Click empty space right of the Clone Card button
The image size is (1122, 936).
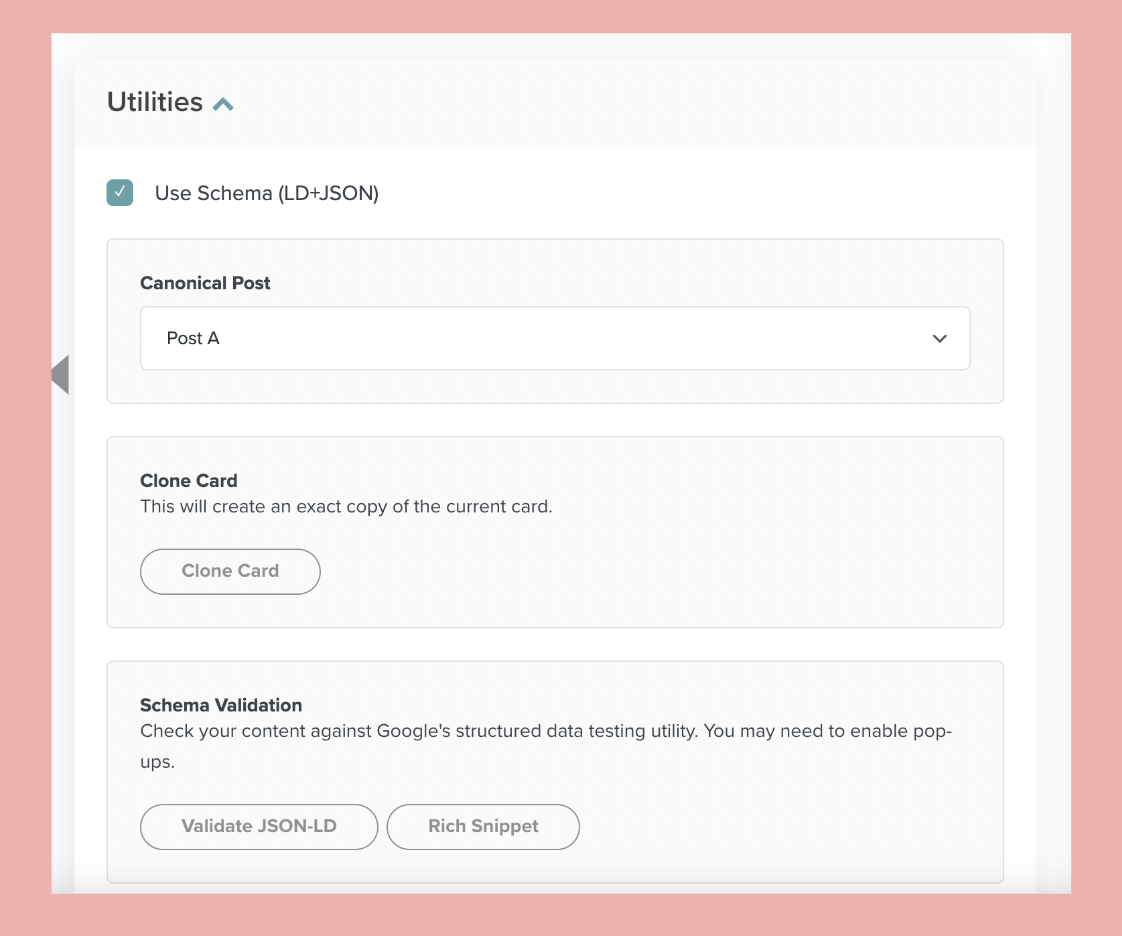(650, 572)
